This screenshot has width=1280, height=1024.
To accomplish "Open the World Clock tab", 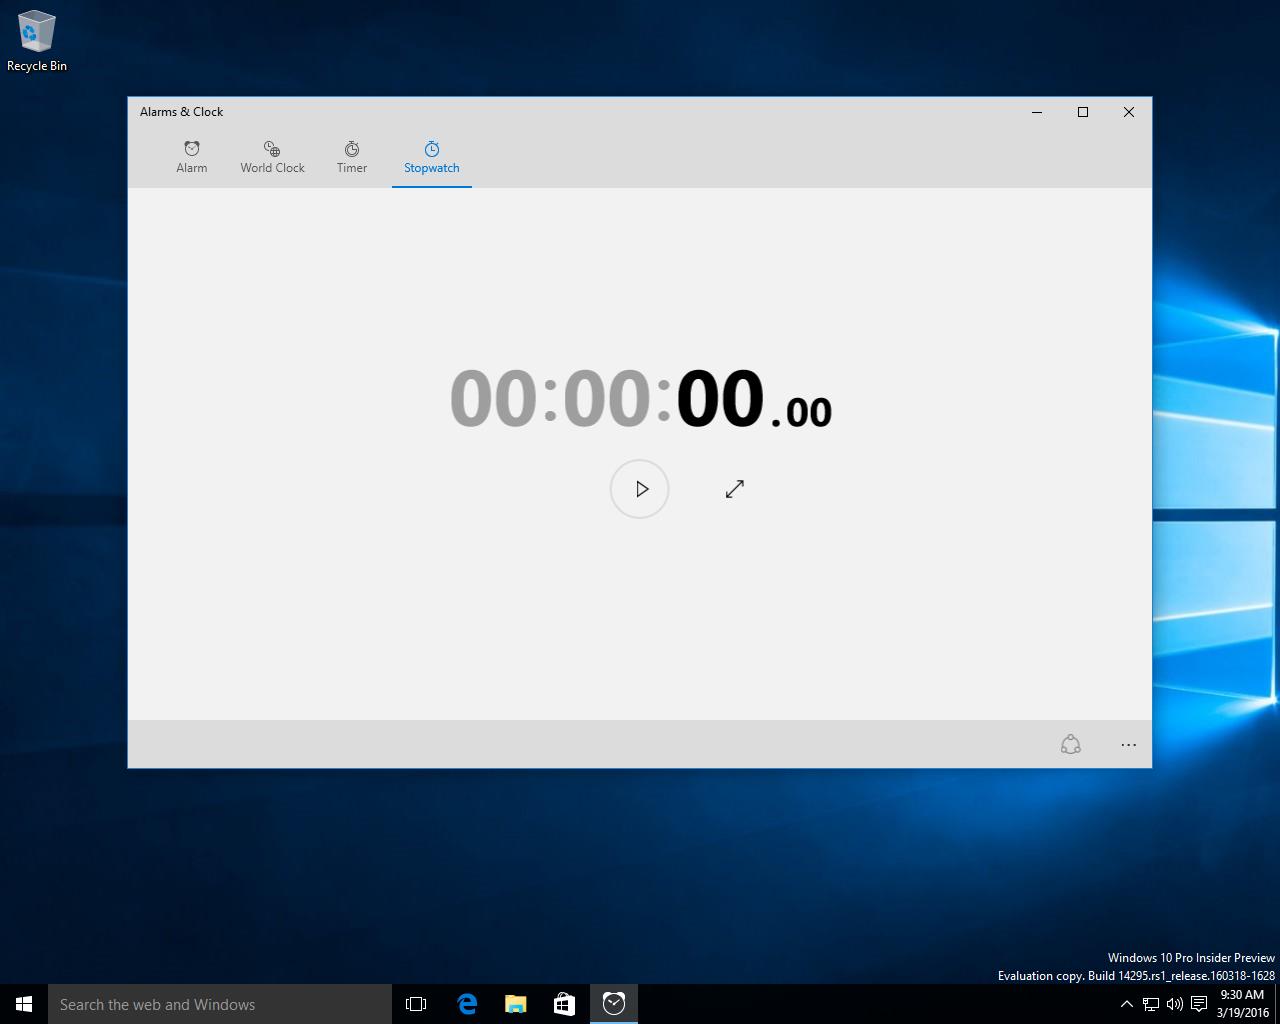I will pos(272,158).
